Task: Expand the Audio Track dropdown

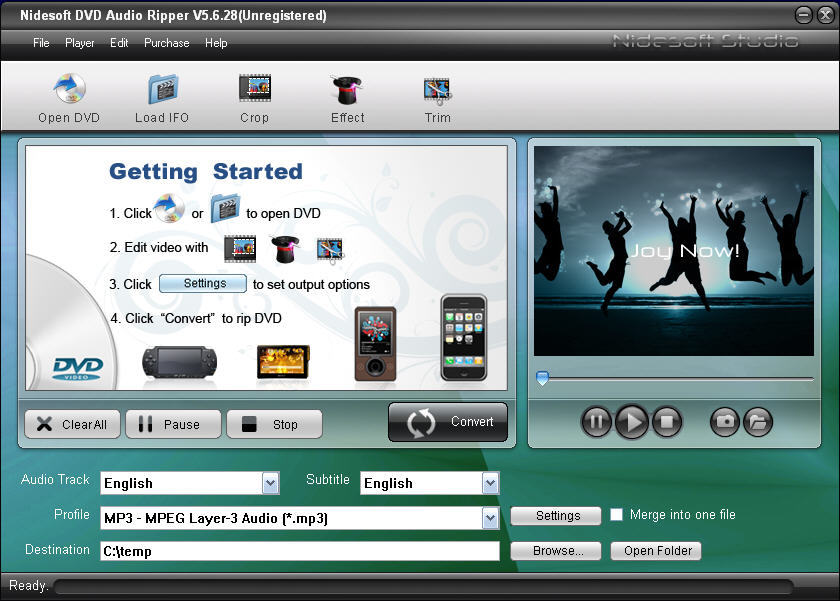Action: coord(271,483)
